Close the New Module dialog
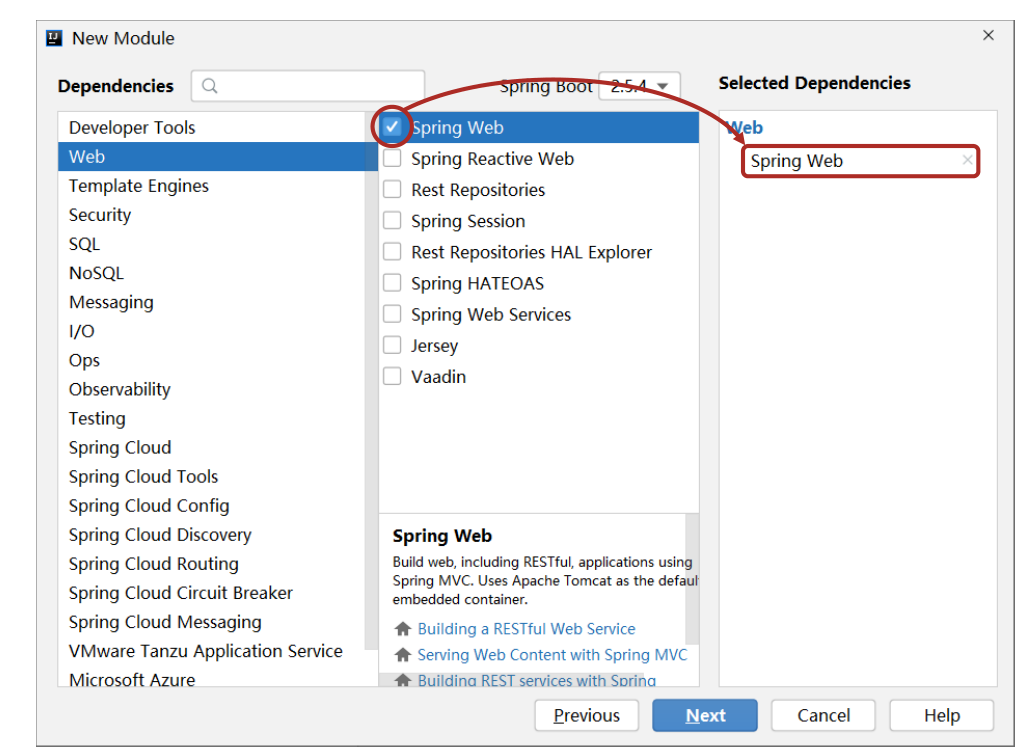 click(x=988, y=36)
